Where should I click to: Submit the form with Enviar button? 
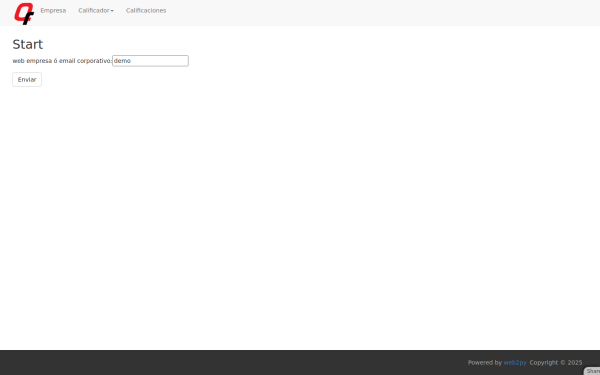27,80
